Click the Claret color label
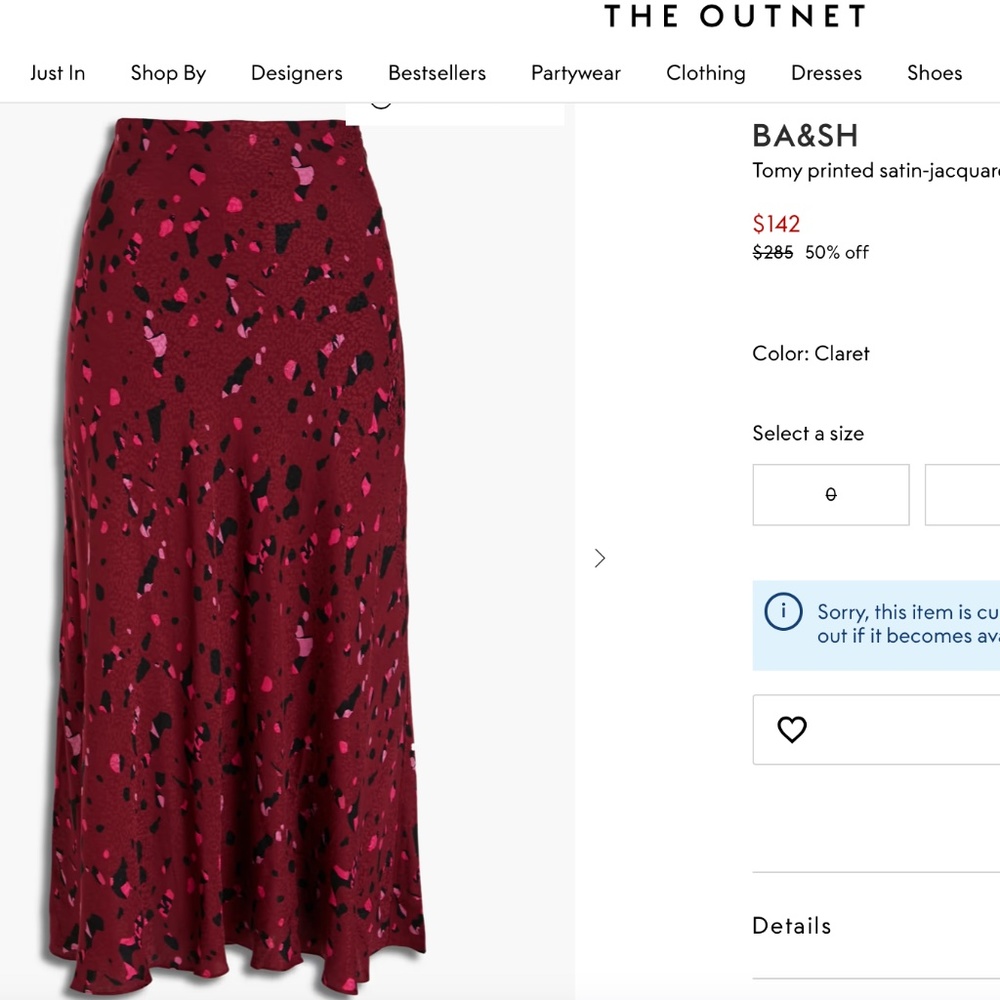 [811, 353]
